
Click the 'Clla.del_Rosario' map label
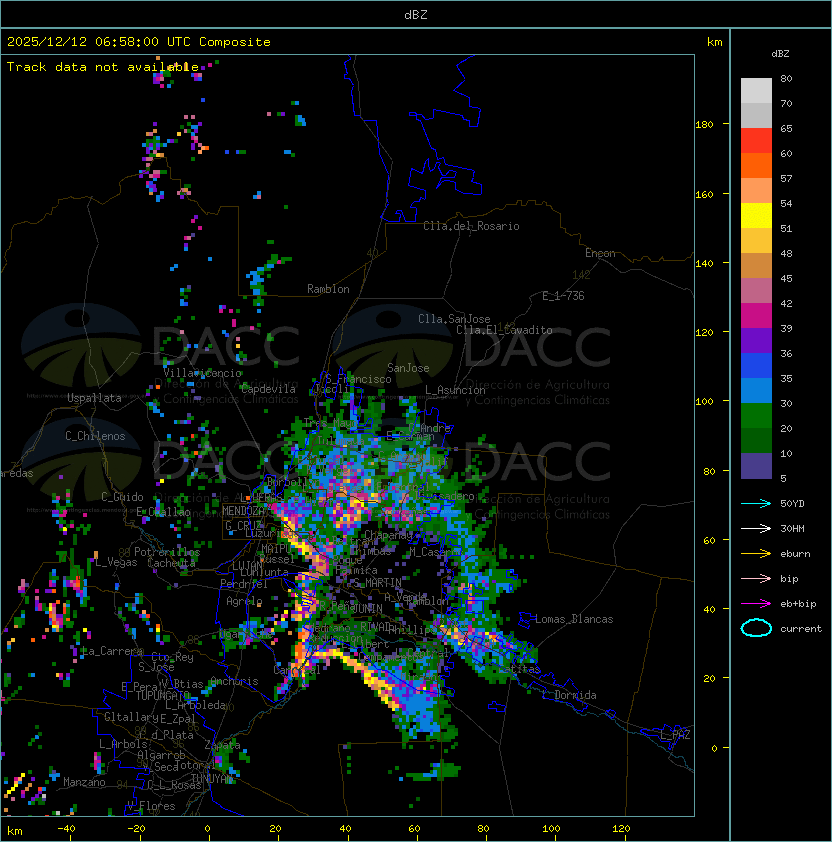[x=471, y=226]
